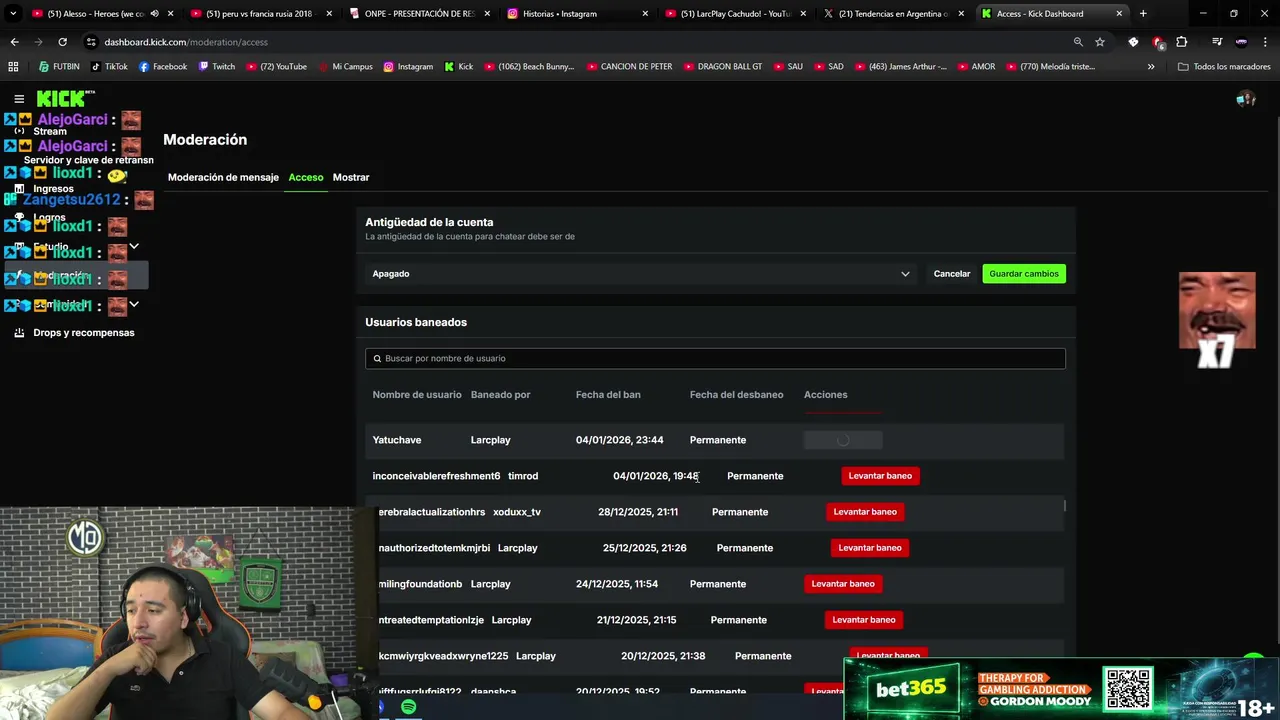Show more bookmarks with the double chevron
This screenshot has height=720, width=1280.
tap(1151, 66)
